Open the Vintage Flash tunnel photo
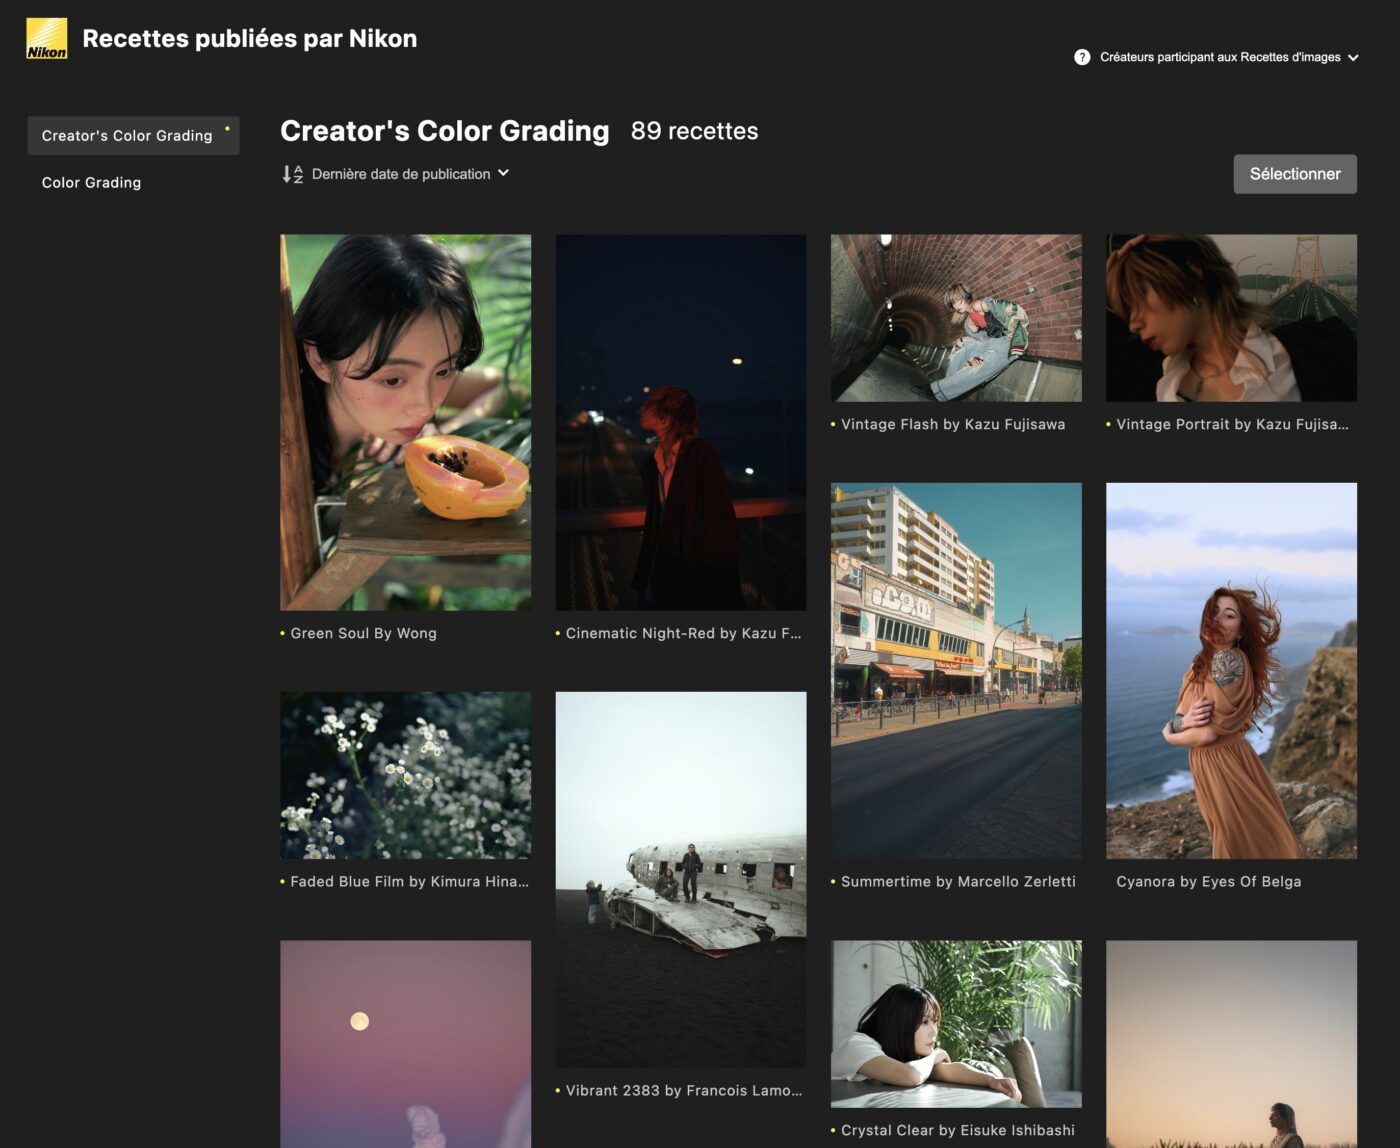 [x=955, y=318]
